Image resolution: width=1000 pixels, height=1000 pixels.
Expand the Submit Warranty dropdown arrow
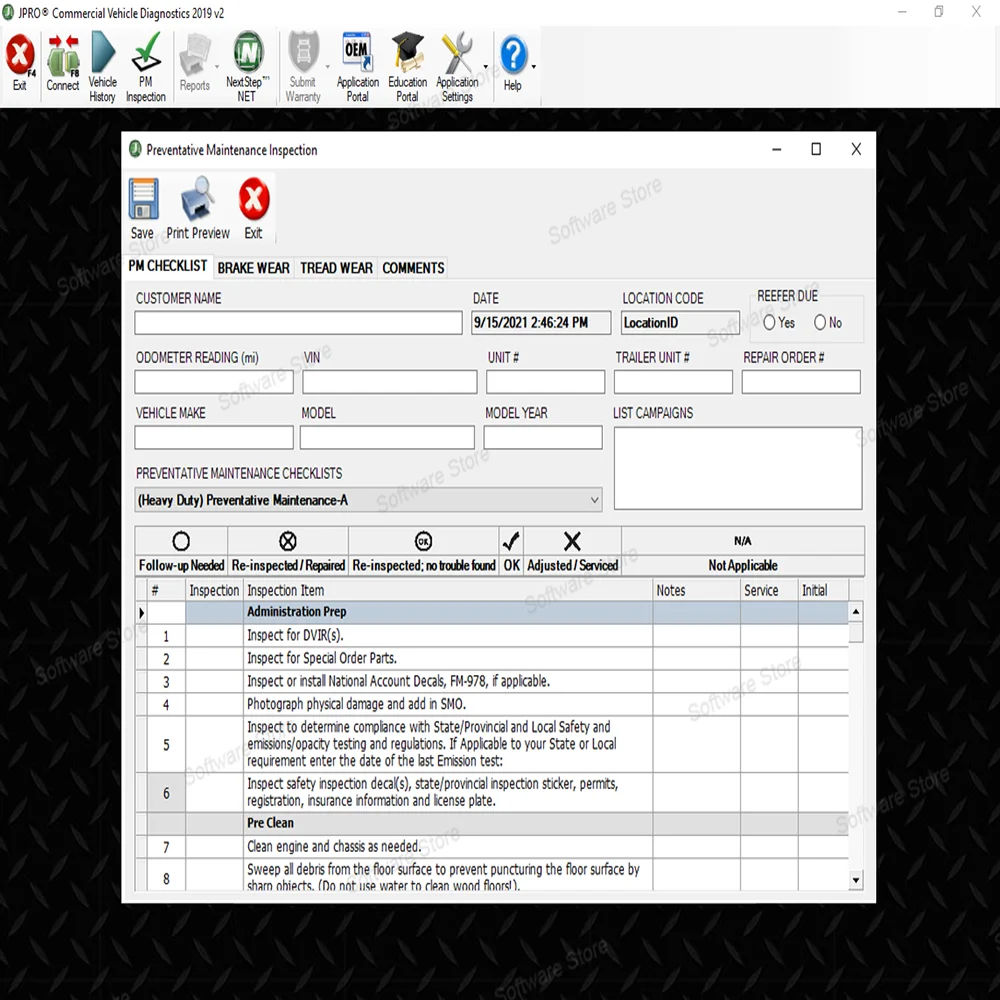(328, 66)
